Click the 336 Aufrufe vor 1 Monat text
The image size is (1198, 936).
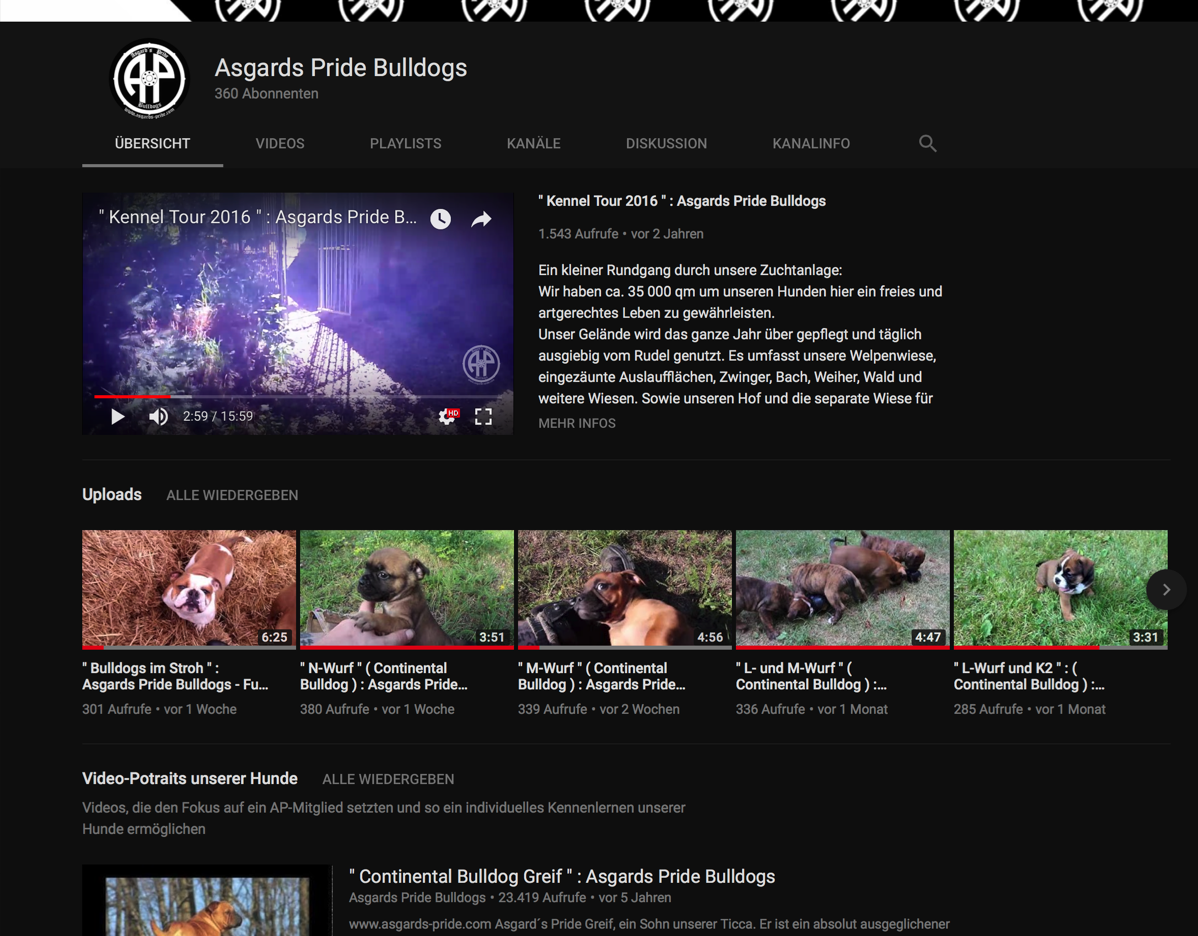811,709
